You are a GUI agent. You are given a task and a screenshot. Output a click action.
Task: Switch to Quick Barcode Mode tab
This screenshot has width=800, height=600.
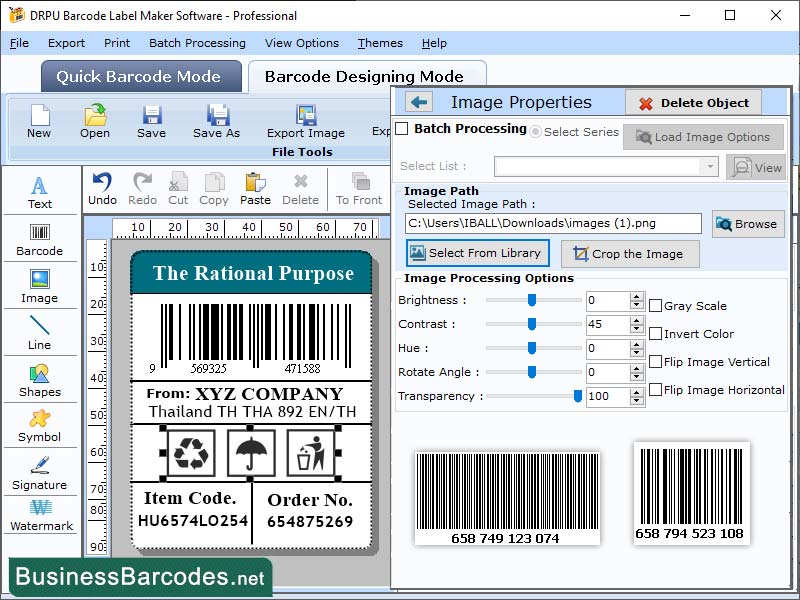click(x=140, y=77)
